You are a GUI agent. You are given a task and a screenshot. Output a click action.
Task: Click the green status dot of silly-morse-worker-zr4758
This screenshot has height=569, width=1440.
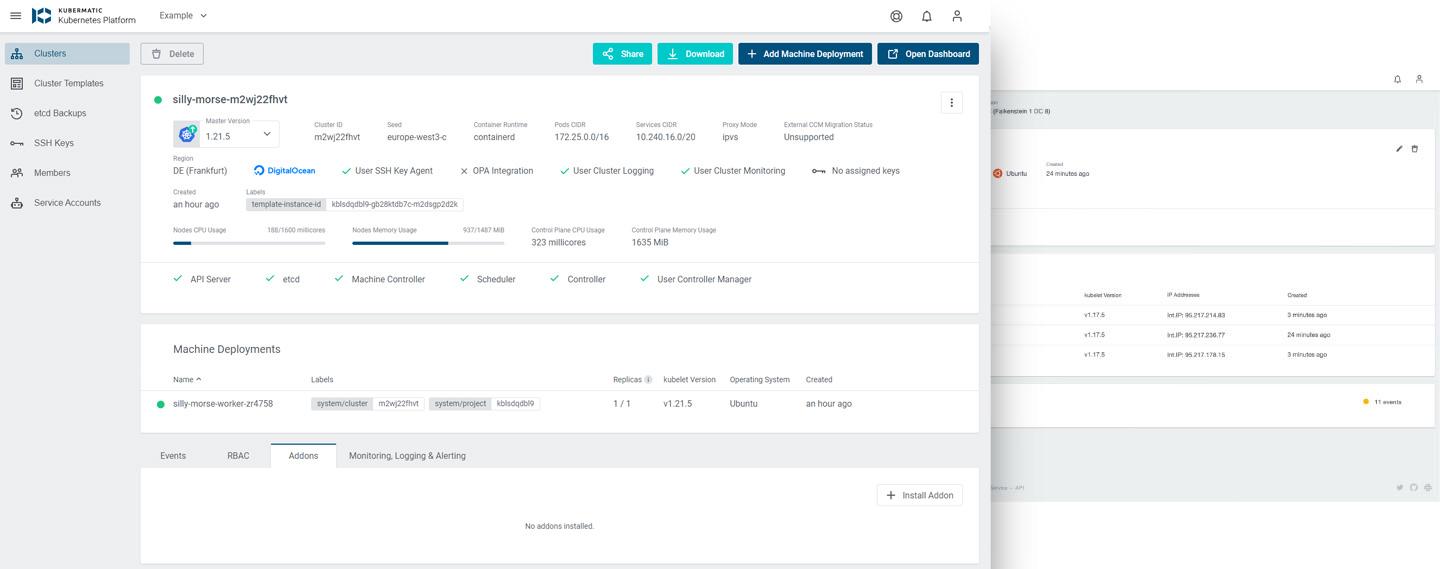pyautogui.click(x=160, y=404)
